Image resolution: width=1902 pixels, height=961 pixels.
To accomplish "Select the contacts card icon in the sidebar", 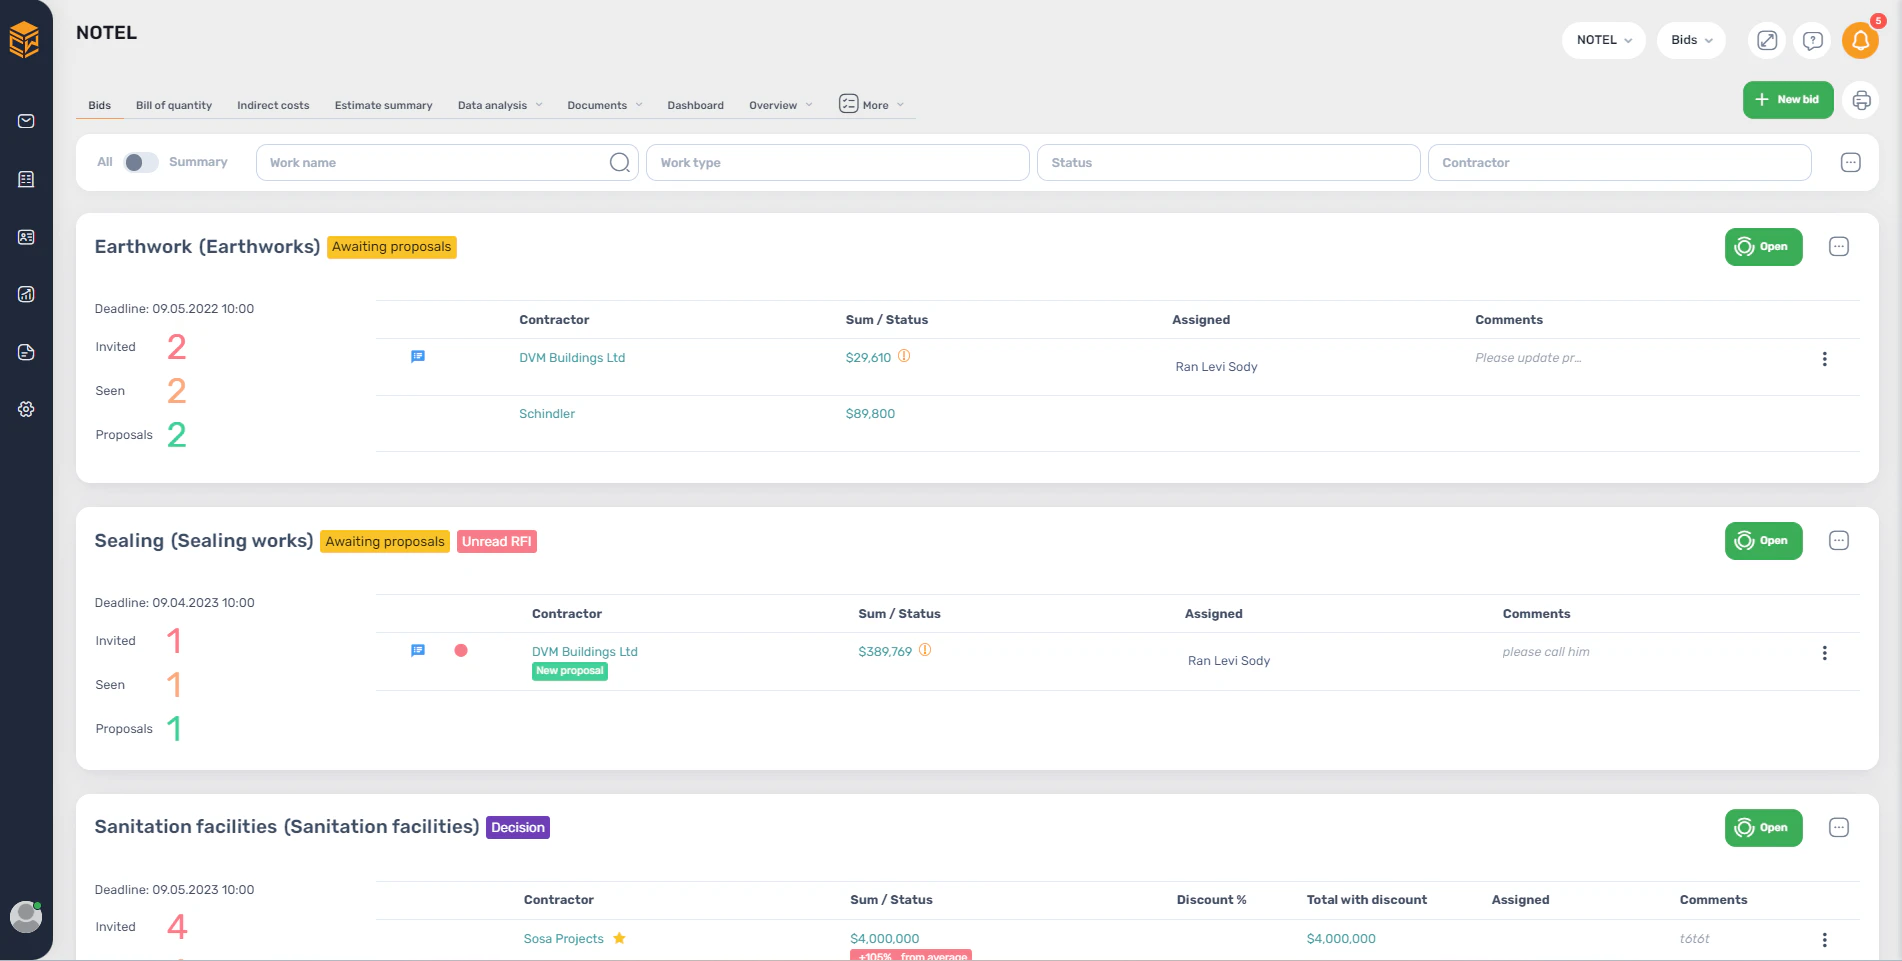I will pos(26,237).
